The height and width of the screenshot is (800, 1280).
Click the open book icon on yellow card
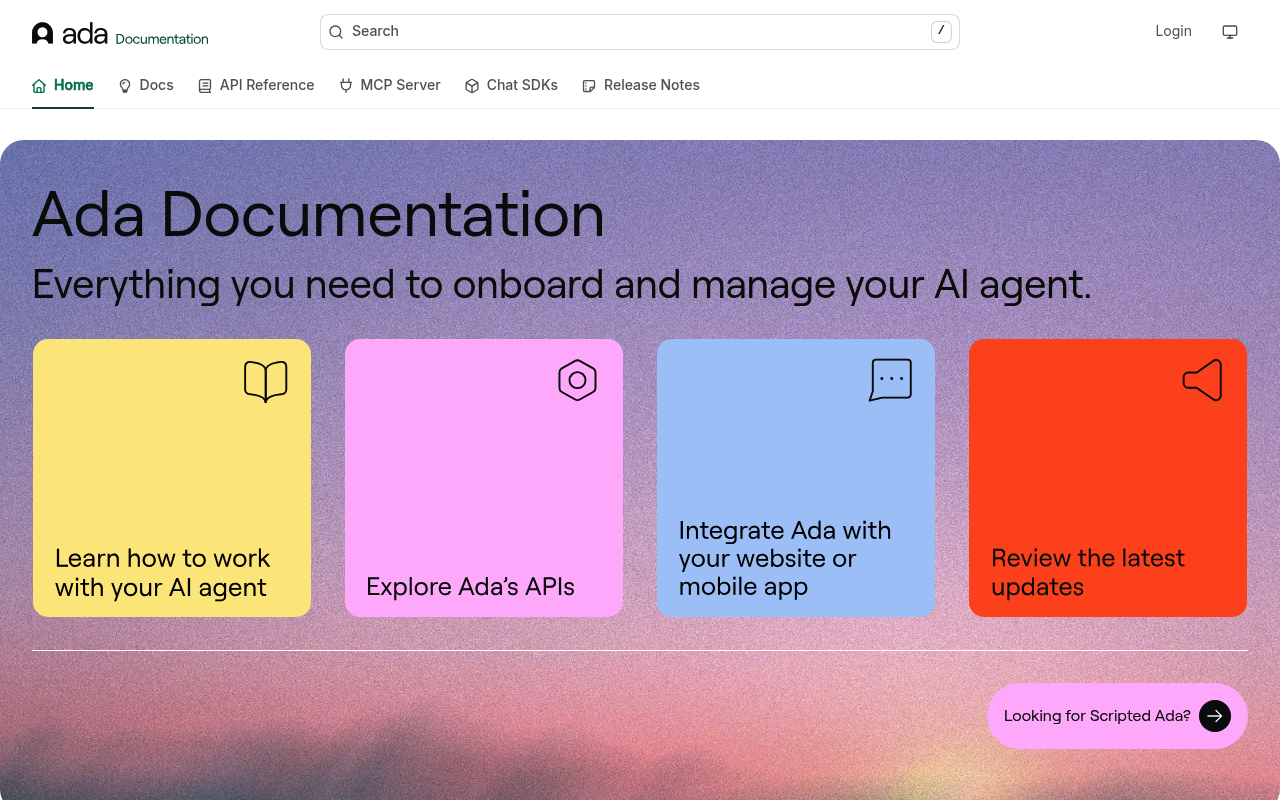point(266,381)
